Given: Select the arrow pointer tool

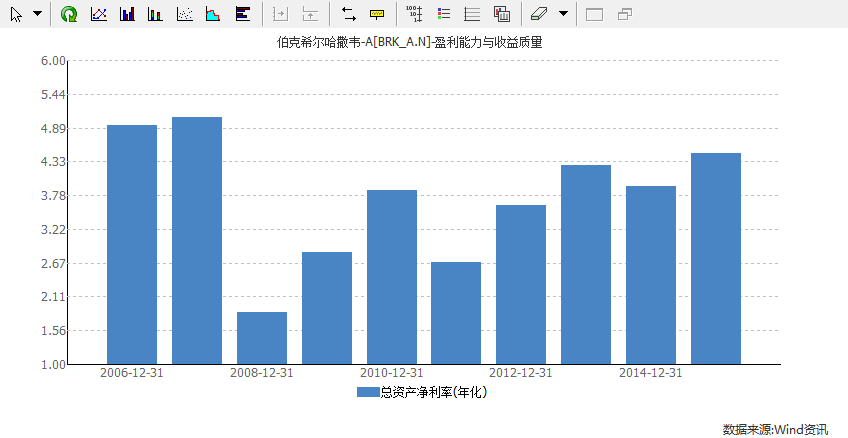Looking at the screenshot, I should pos(17,14).
